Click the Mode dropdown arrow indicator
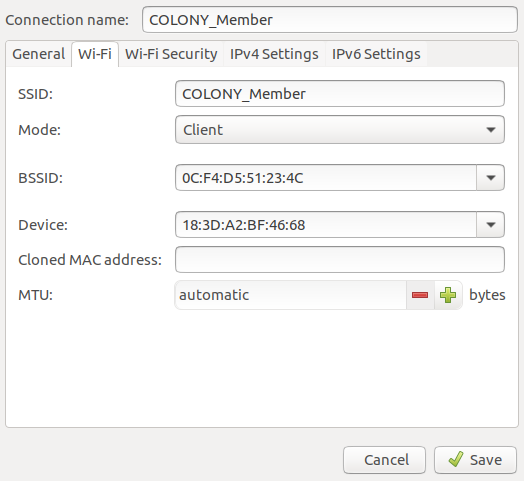 point(491,130)
